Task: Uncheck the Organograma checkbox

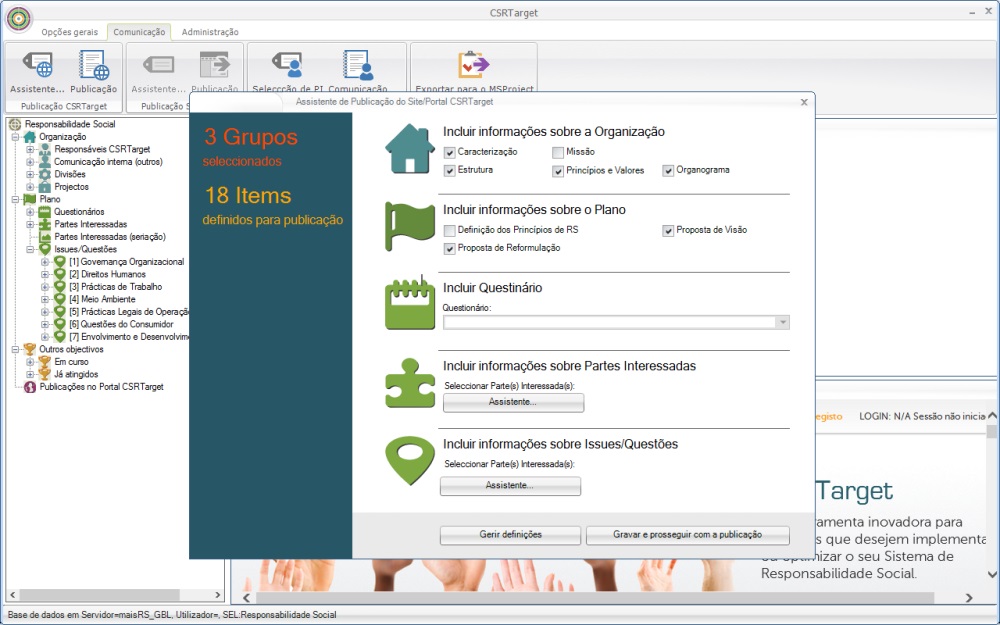Action: coord(668,171)
